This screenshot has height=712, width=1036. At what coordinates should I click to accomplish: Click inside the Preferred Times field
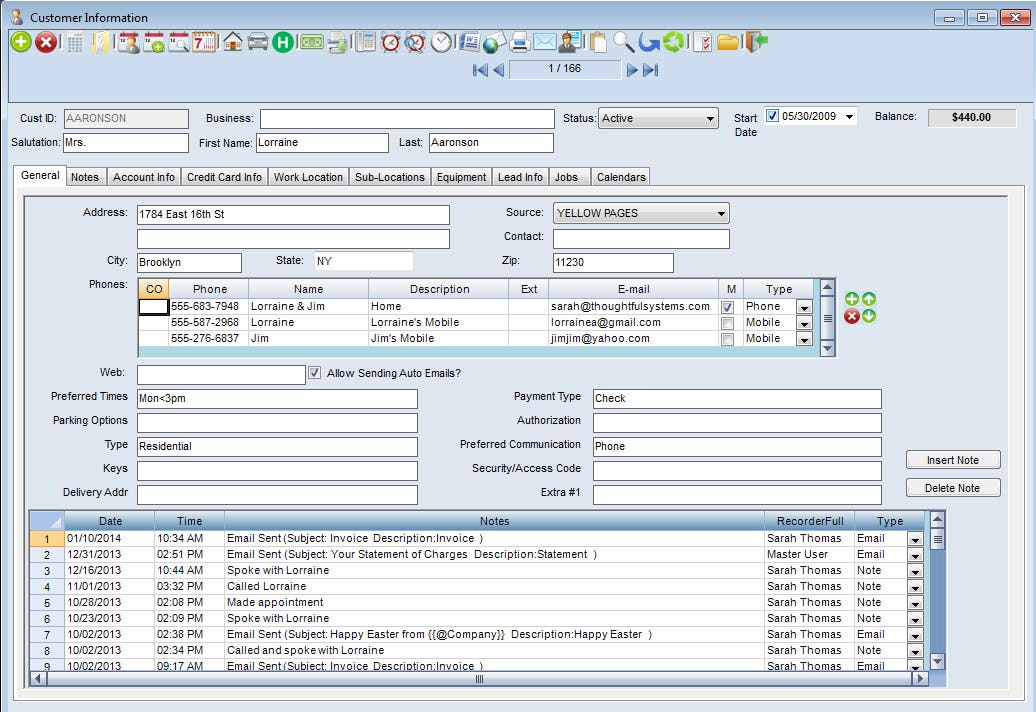(277, 398)
